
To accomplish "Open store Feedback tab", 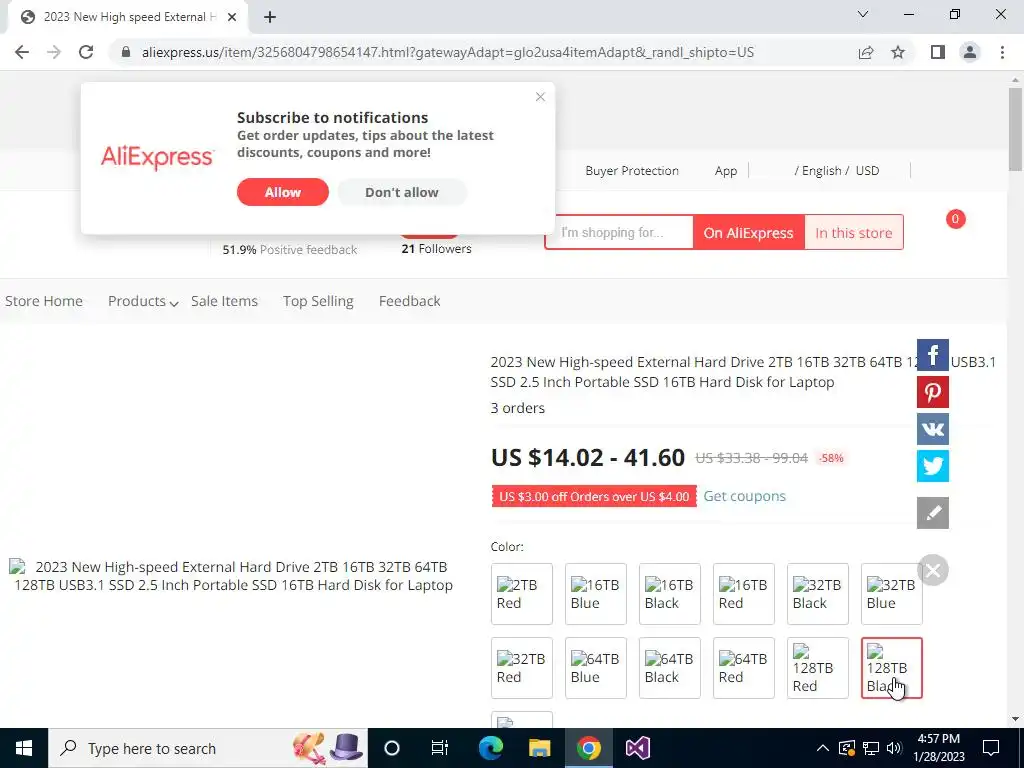I will coord(409,301).
